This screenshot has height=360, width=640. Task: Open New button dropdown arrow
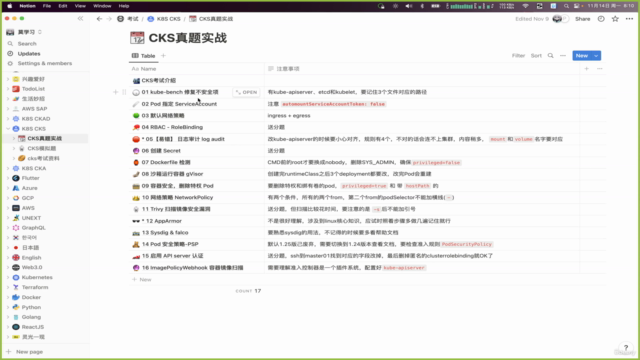click(596, 56)
